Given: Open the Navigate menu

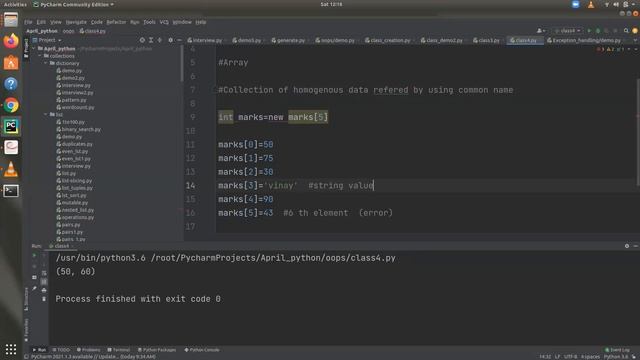Looking at the screenshot, I should click(76, 22).
